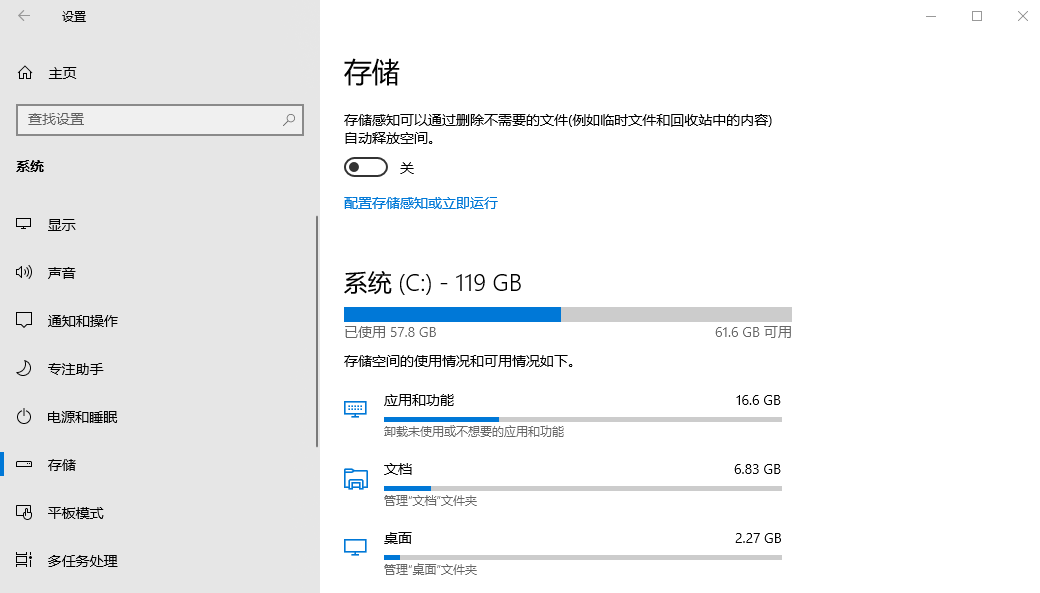
Task: Select the 专注助手 focus assist icon
Action: point(24,368)
